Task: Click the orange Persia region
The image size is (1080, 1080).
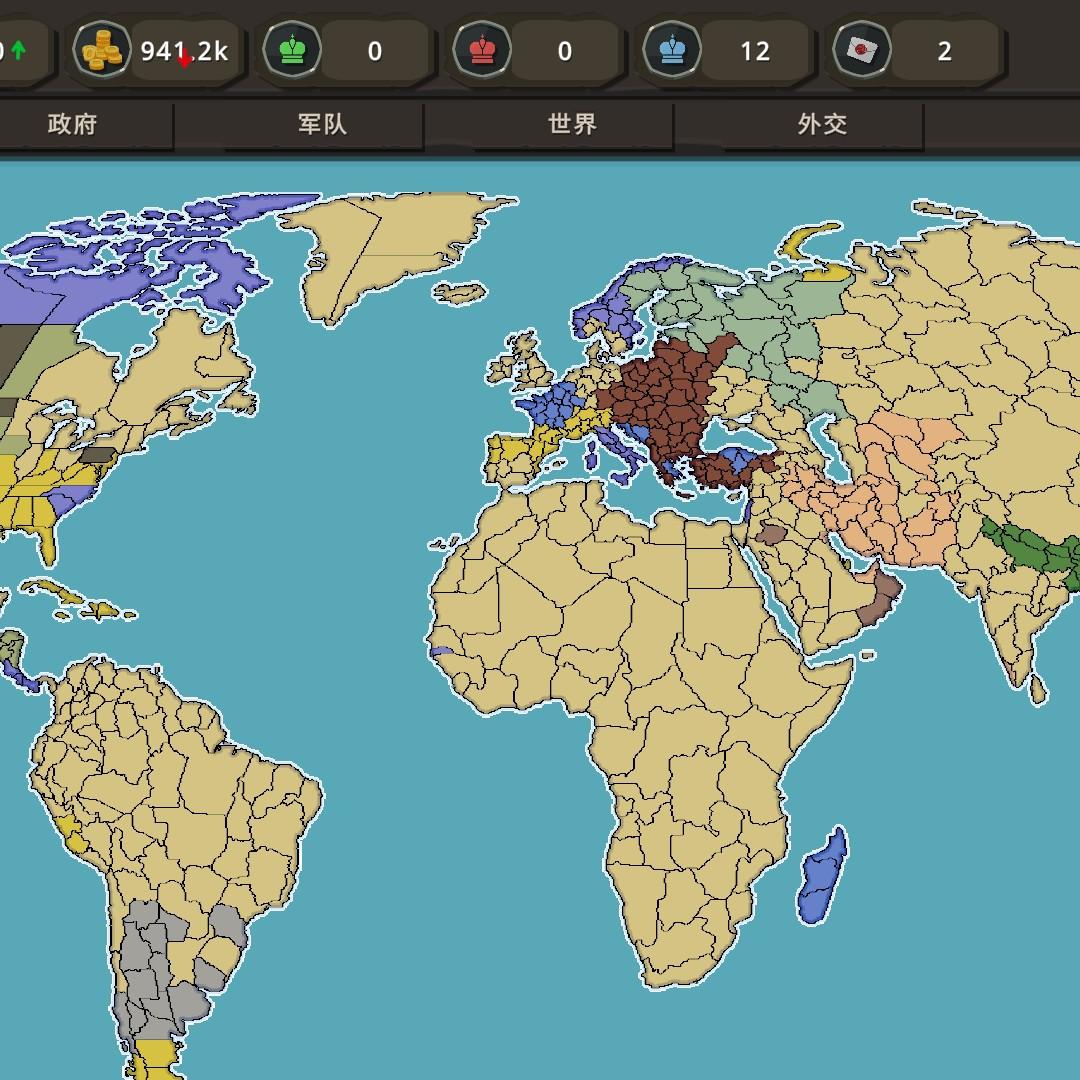Action: pyautogui.click(x=880, y=490)
